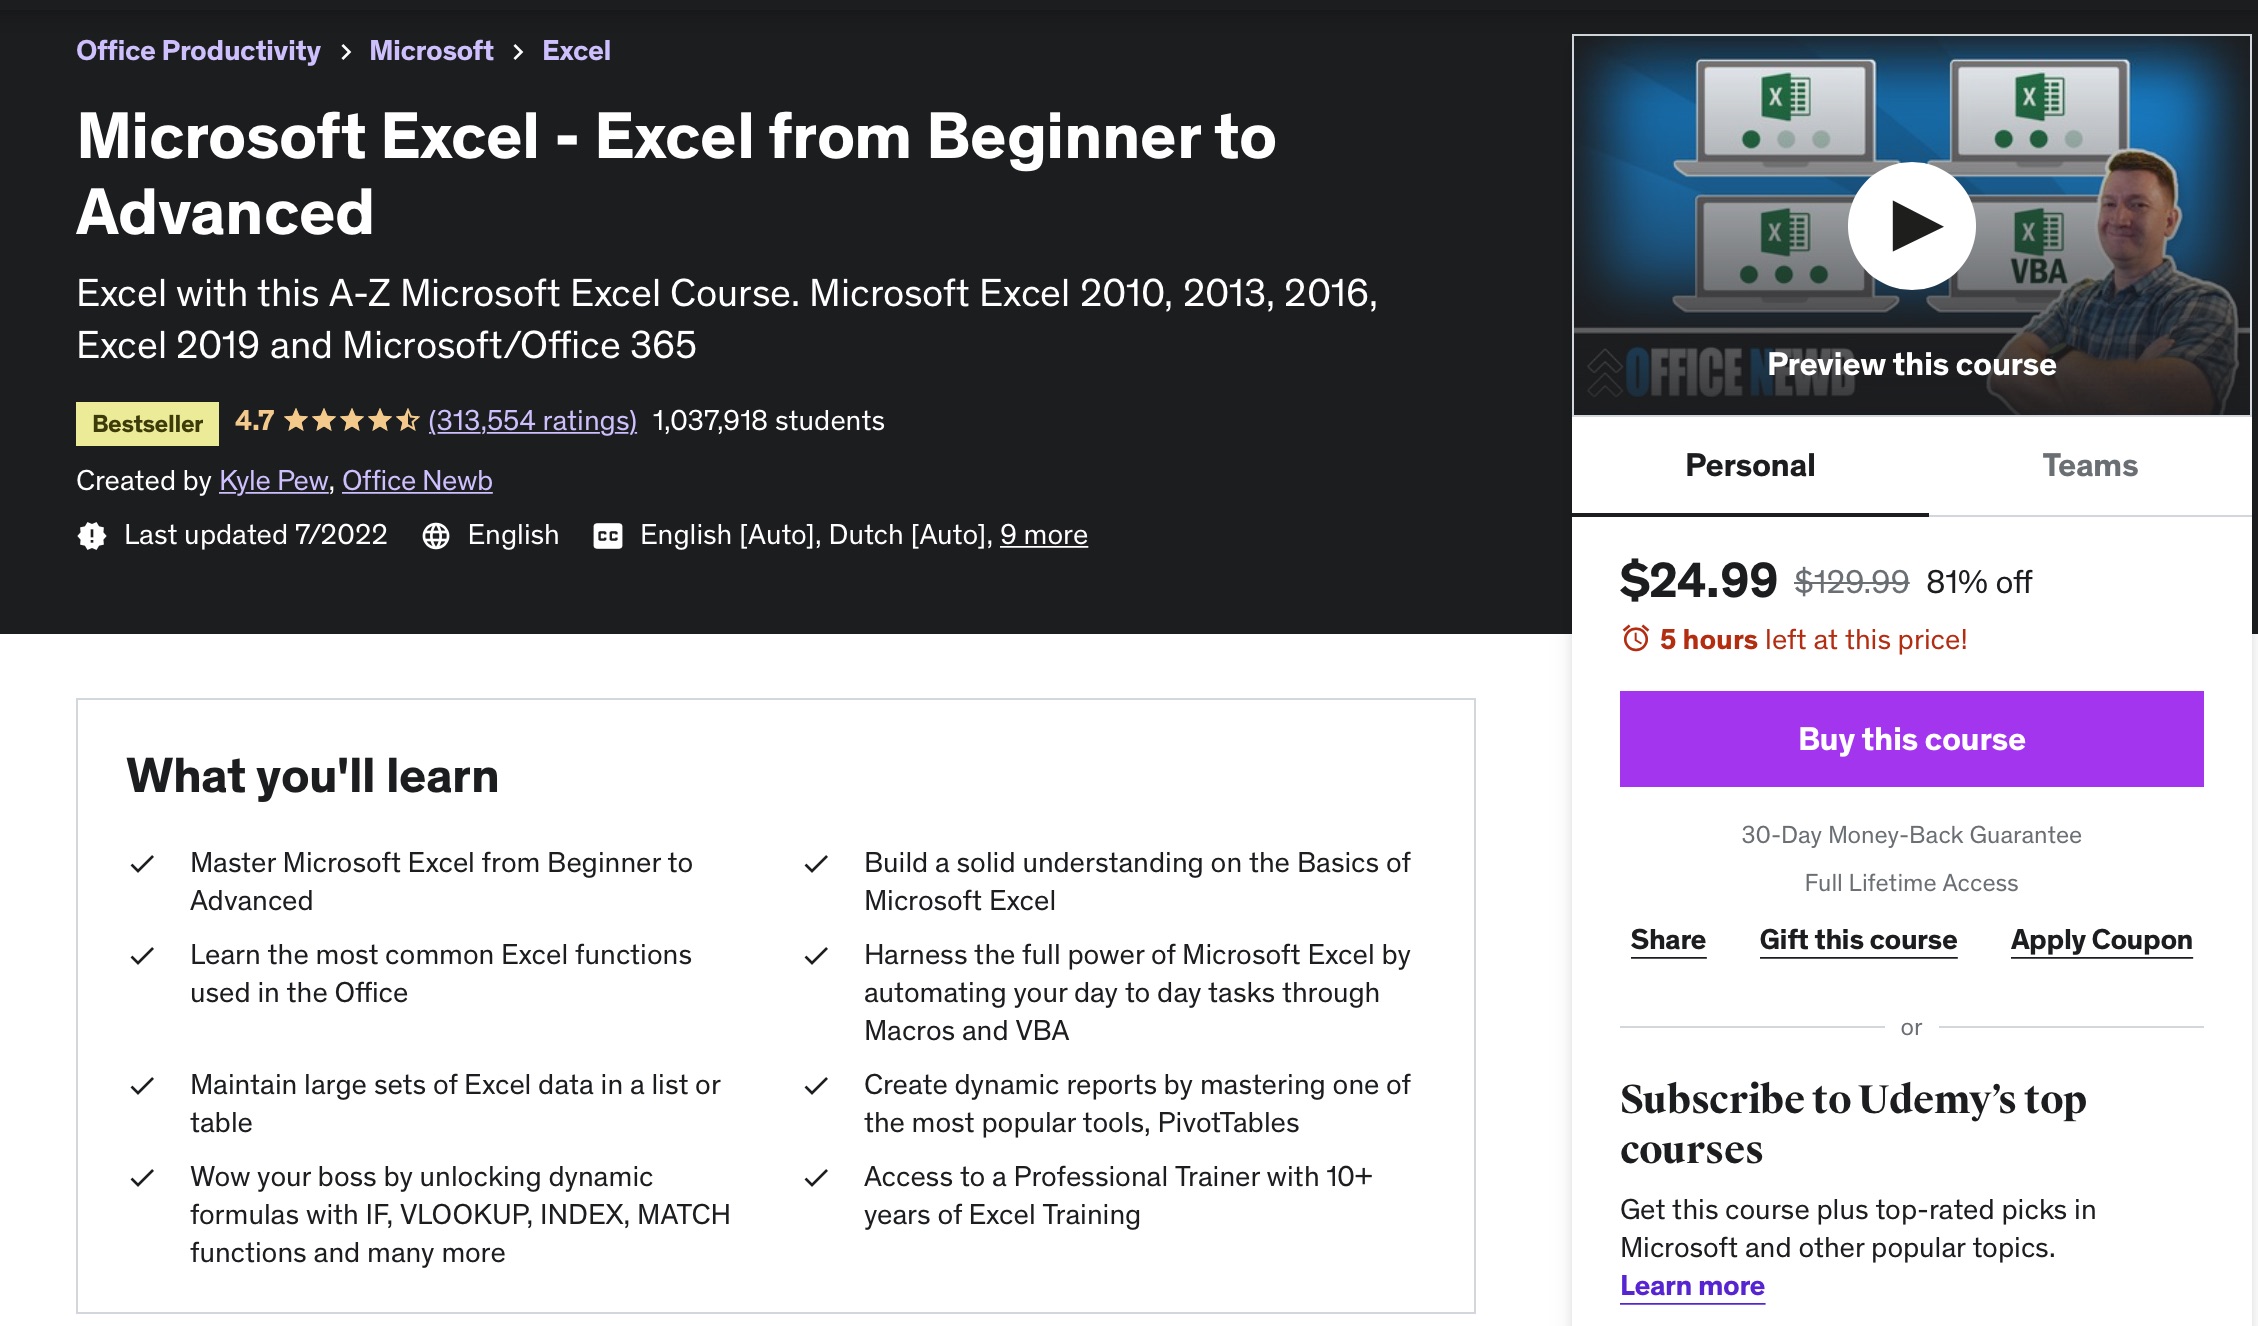Switch to the Teams tab
Screen dimensions: 2258x1326
tap(2089, 466)
